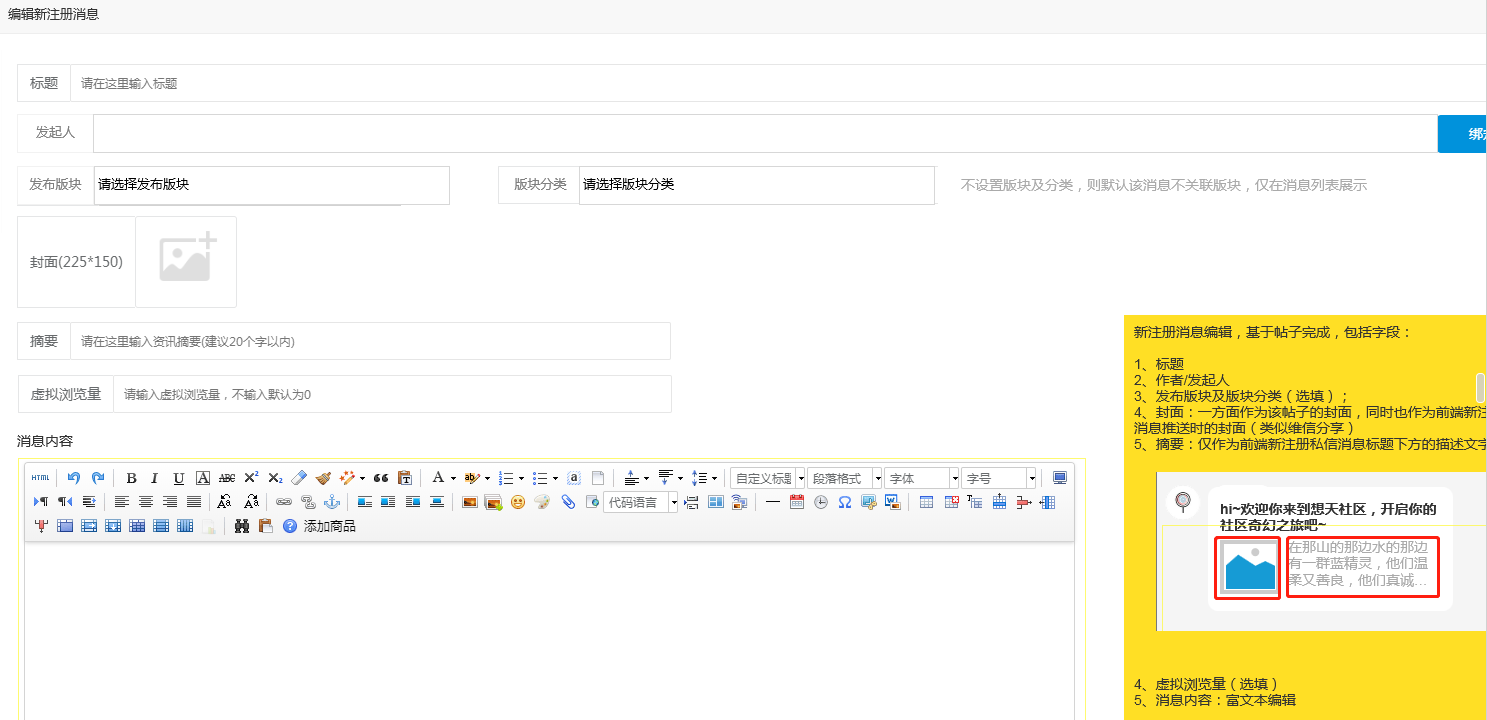Viewport: 1487px width, 720px height.
Task: Focus the 标题 title input field
Action: point(778,83)
